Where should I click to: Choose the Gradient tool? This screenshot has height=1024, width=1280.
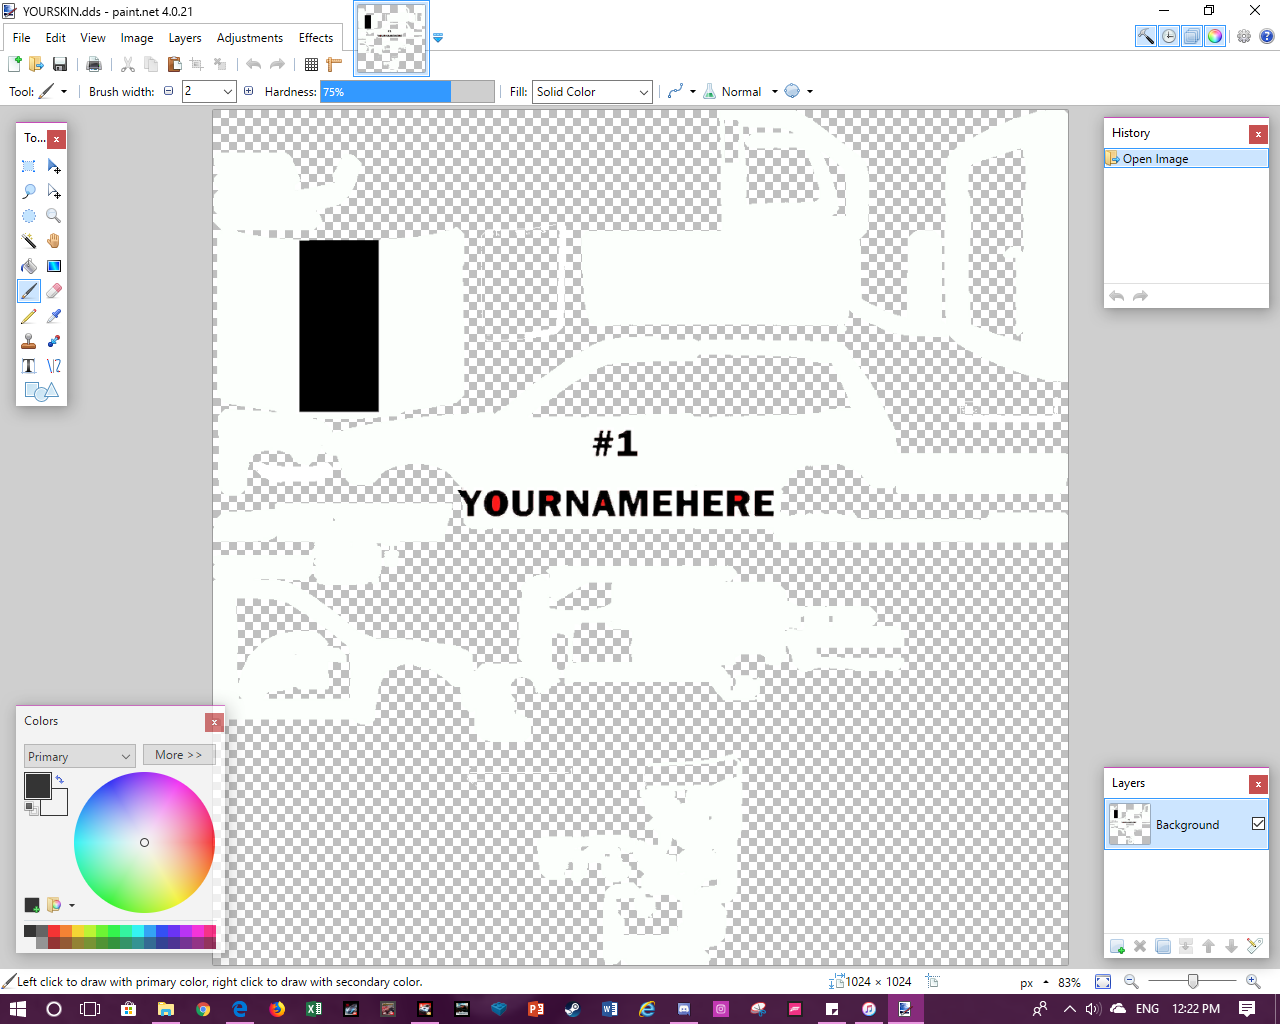[x=54, y=266]
